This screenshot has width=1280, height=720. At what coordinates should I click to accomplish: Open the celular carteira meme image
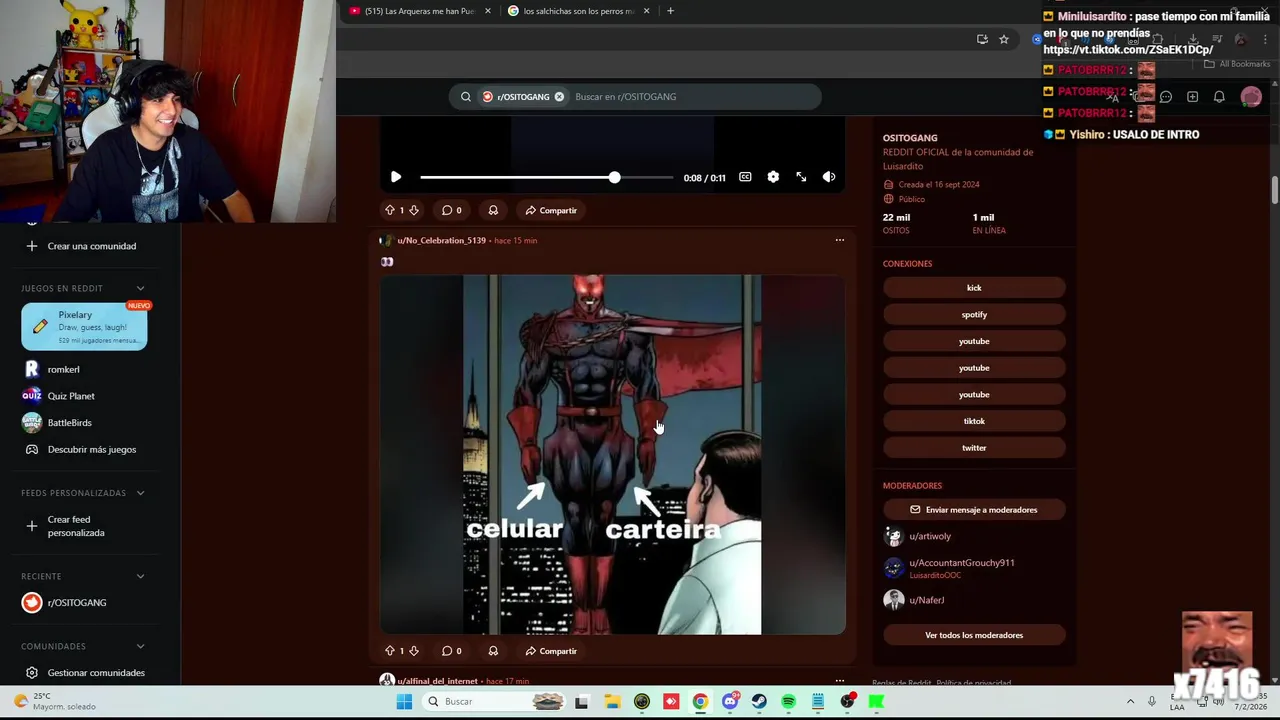[612, 455]
